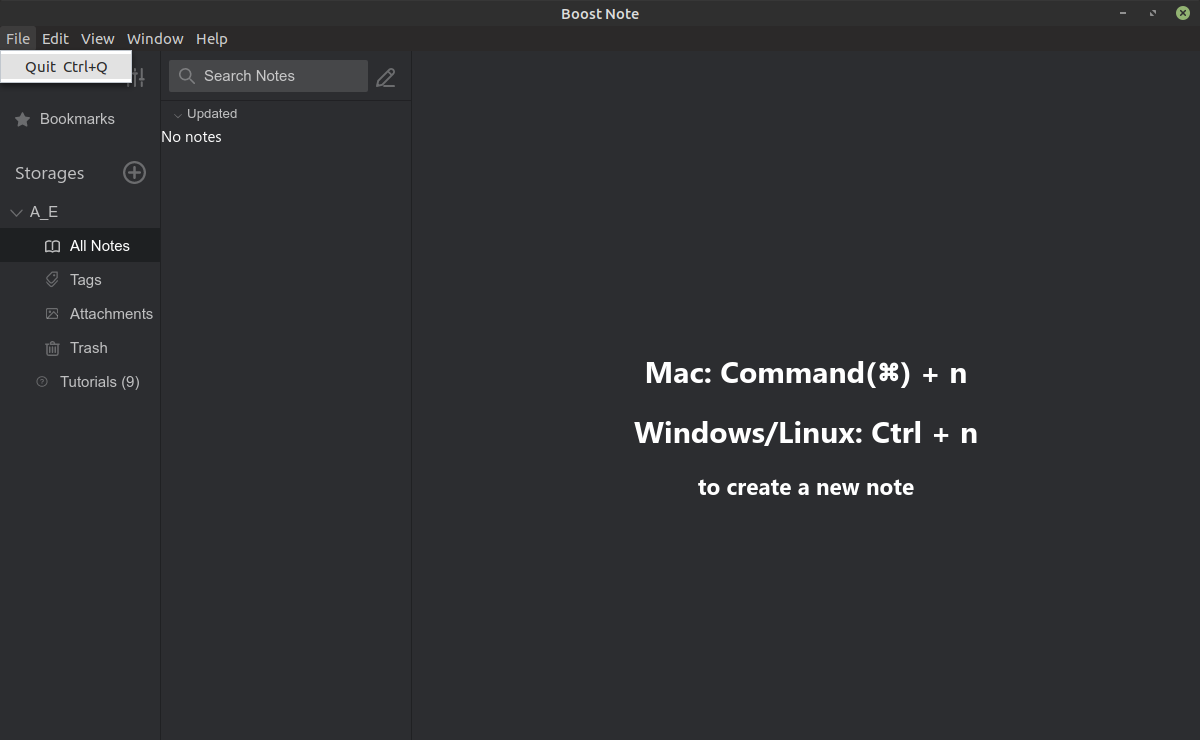Open Attachments via its image icon
Viewport: 1200px width, 740px height.
click(51, 313)
